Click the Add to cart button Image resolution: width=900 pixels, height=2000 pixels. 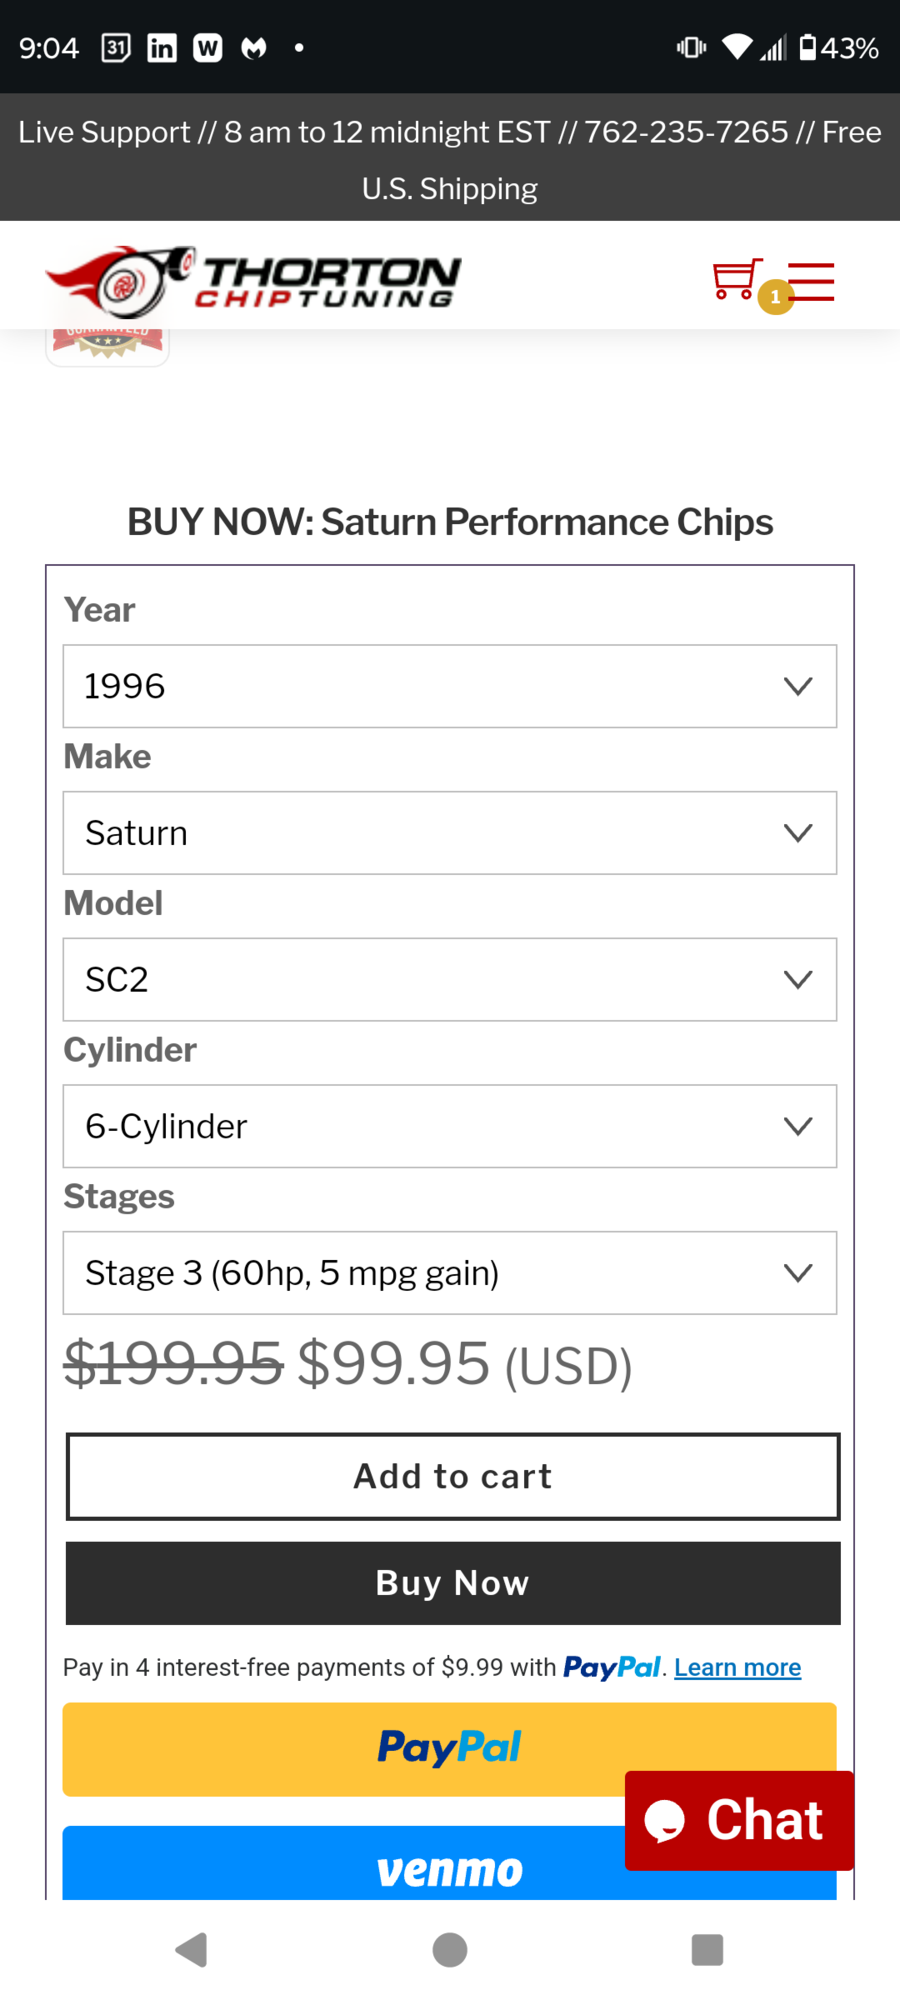(452, 1476)
